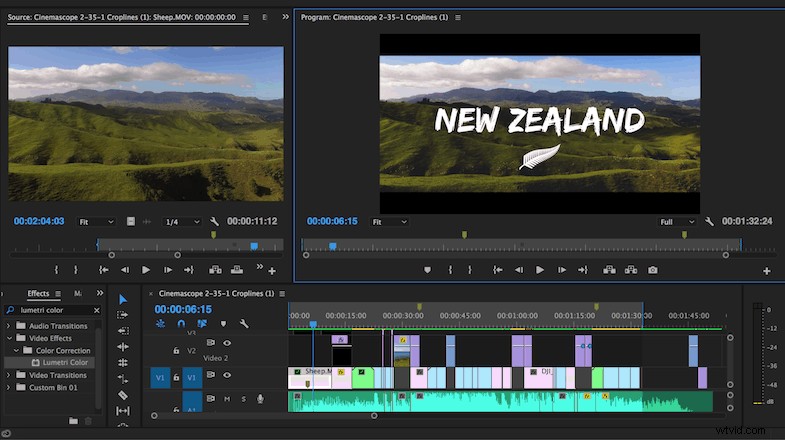Toggle V2 track output eye
The image size is (785, 440).
[227, 343]
